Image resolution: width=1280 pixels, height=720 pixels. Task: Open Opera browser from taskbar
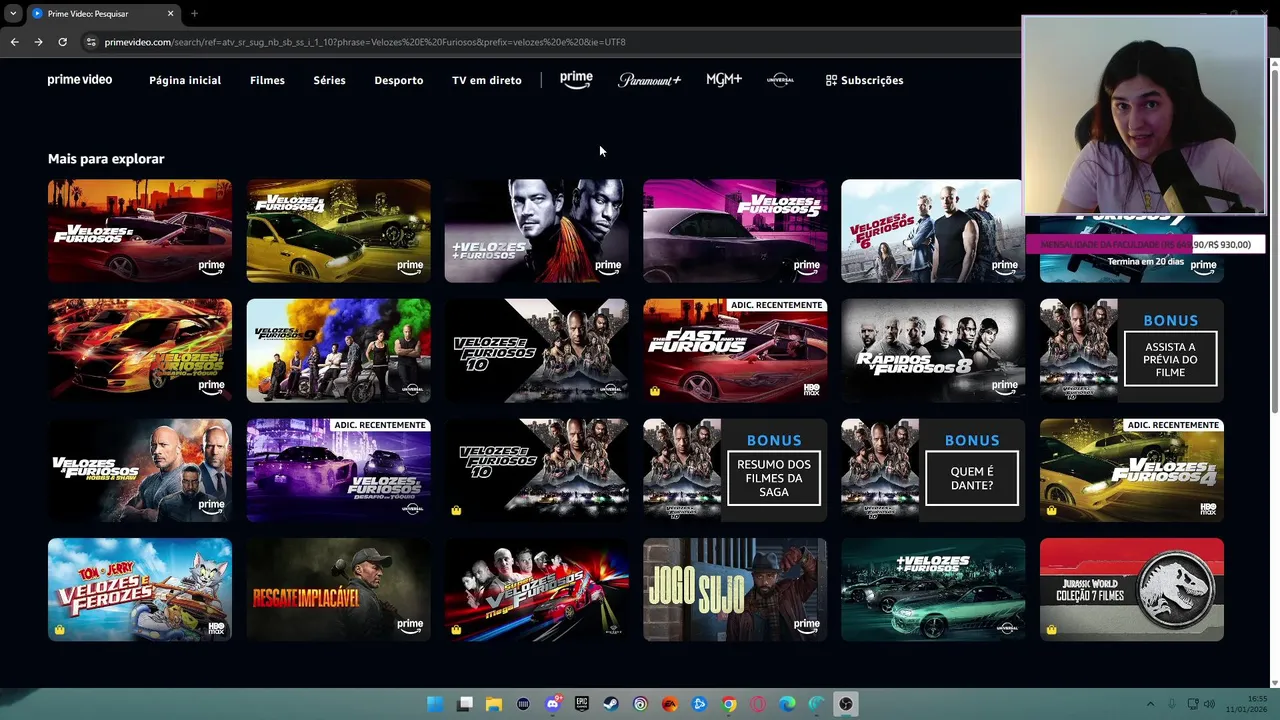coord(758,704)
